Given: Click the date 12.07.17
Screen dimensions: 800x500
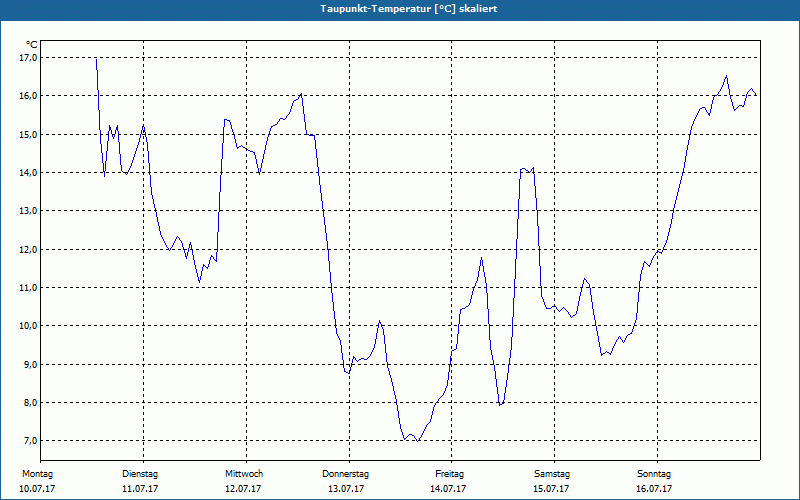Looking at the screenshot, I should point(243,489).
